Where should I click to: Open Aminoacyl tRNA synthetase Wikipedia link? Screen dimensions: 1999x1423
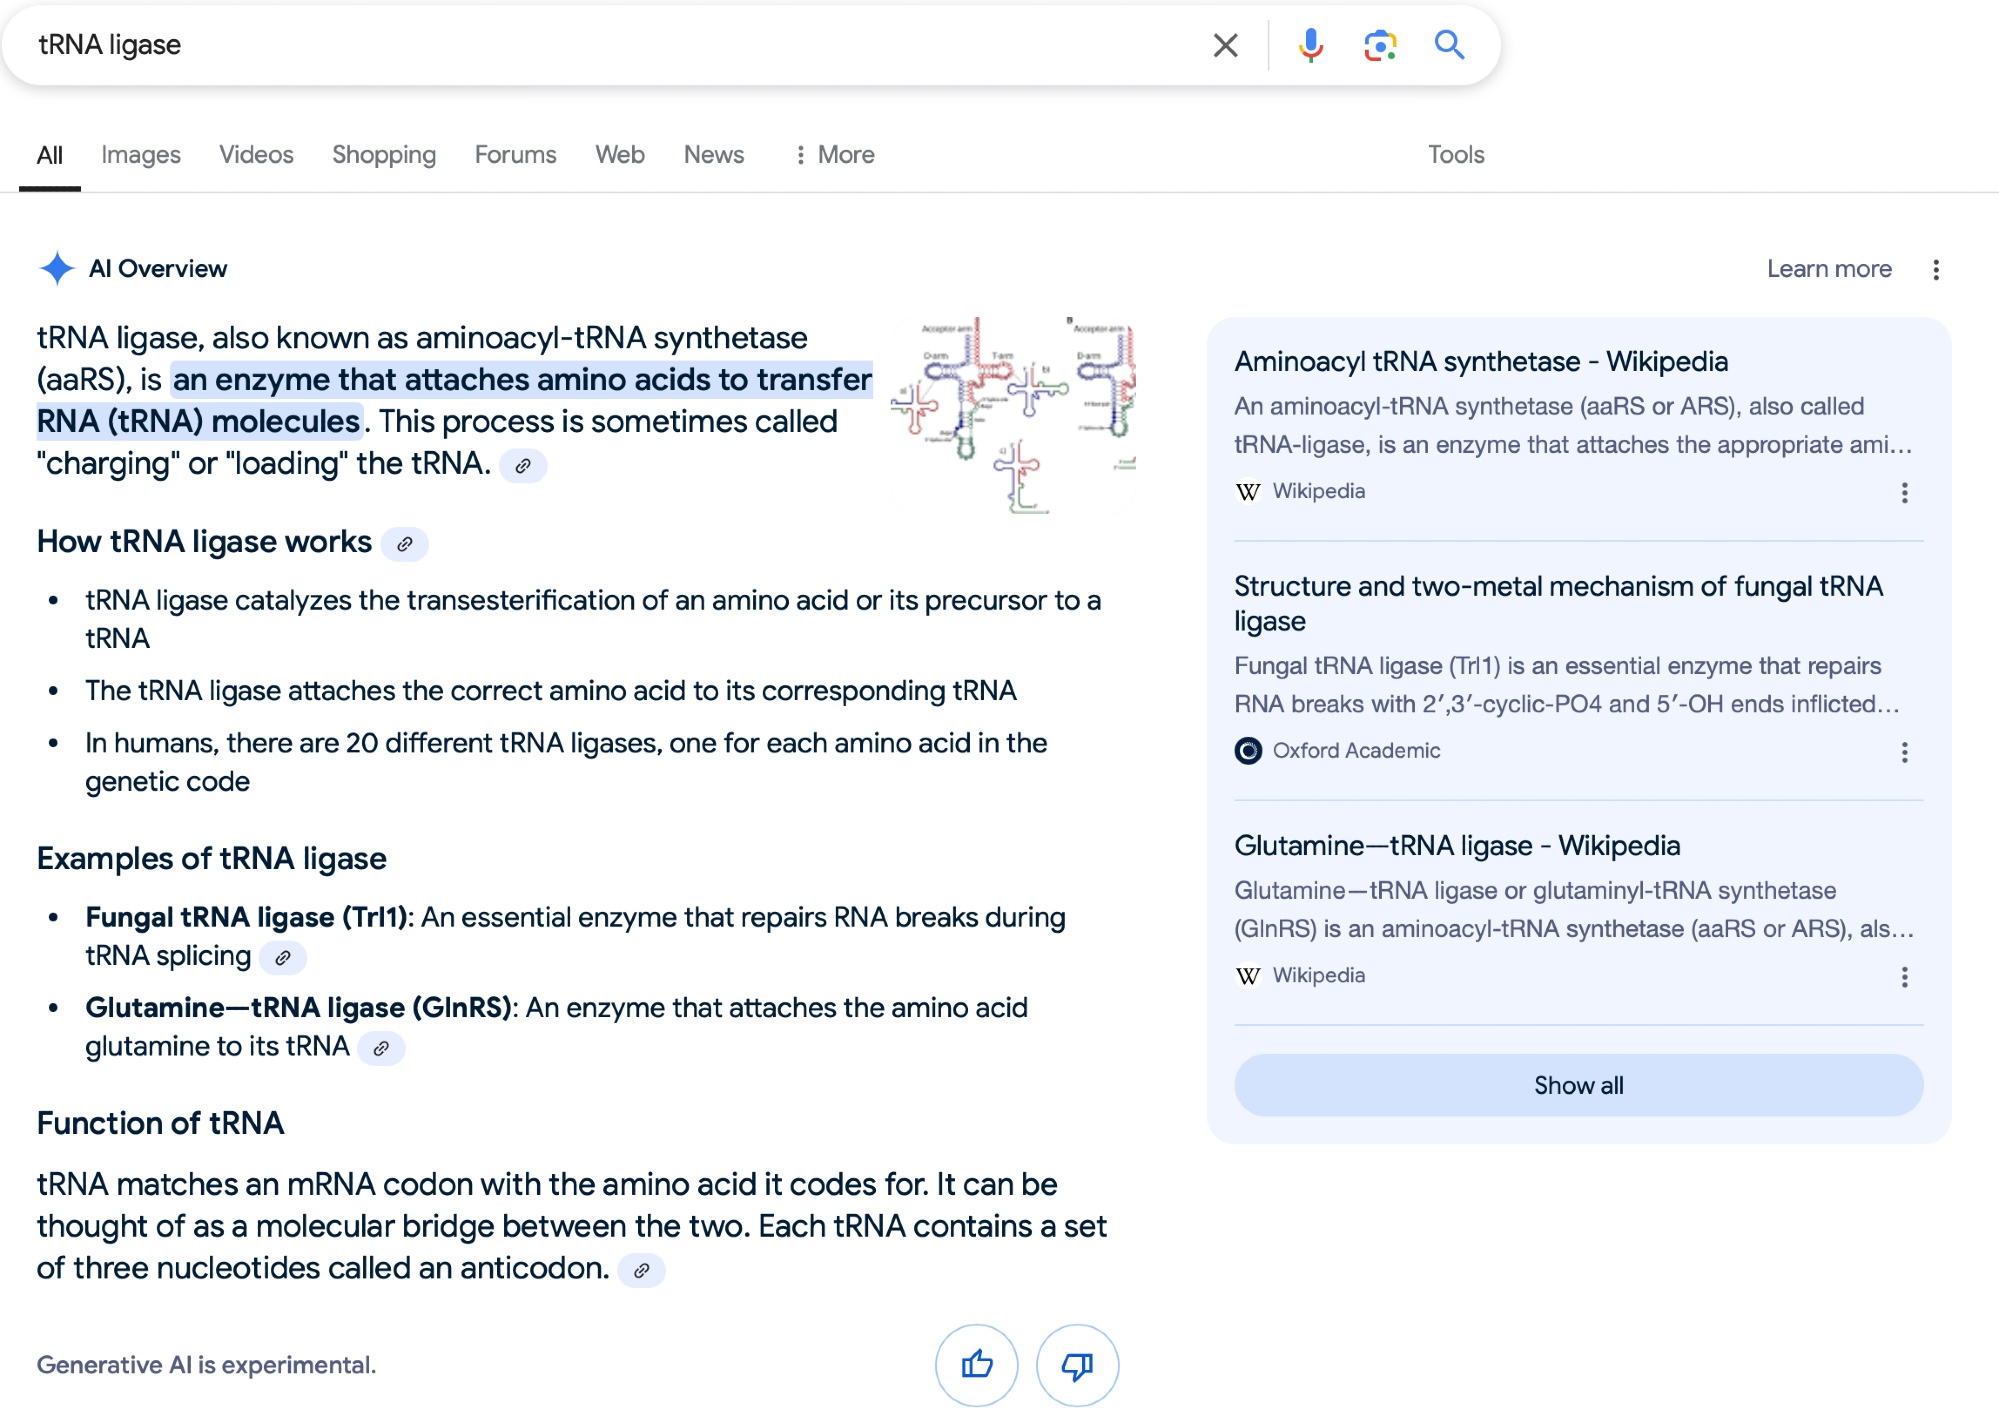[x=1480, y=362]
